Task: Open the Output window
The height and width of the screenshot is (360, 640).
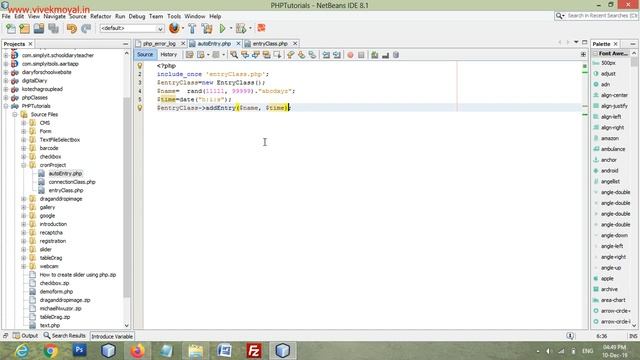Action: 25,336
